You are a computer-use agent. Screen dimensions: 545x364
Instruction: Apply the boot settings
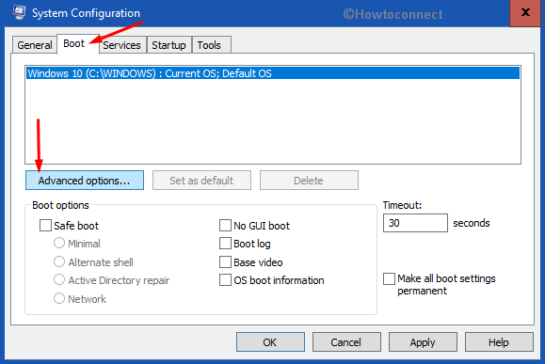(x=423, y=342)
